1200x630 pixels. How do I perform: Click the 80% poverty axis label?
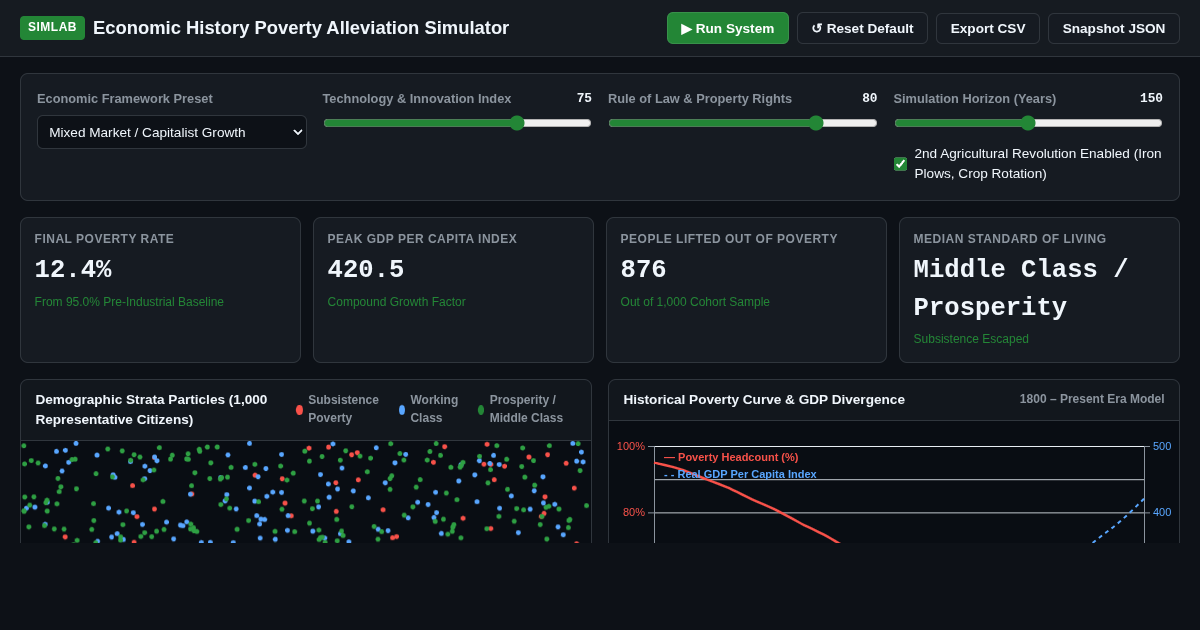click(x=634, y=512)
